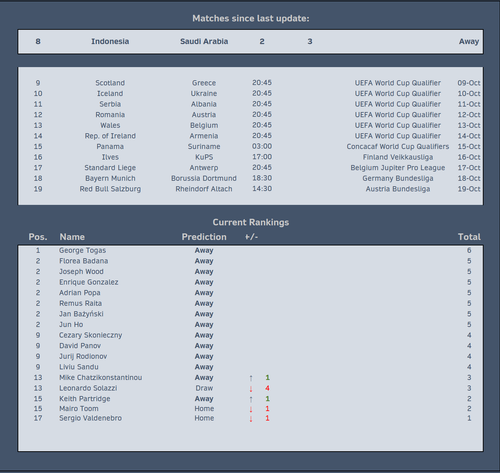Image resolution: width=500 pixels, height=473 pixels.
Task: Select George Togas in rankings
Action: click(82, 250)
